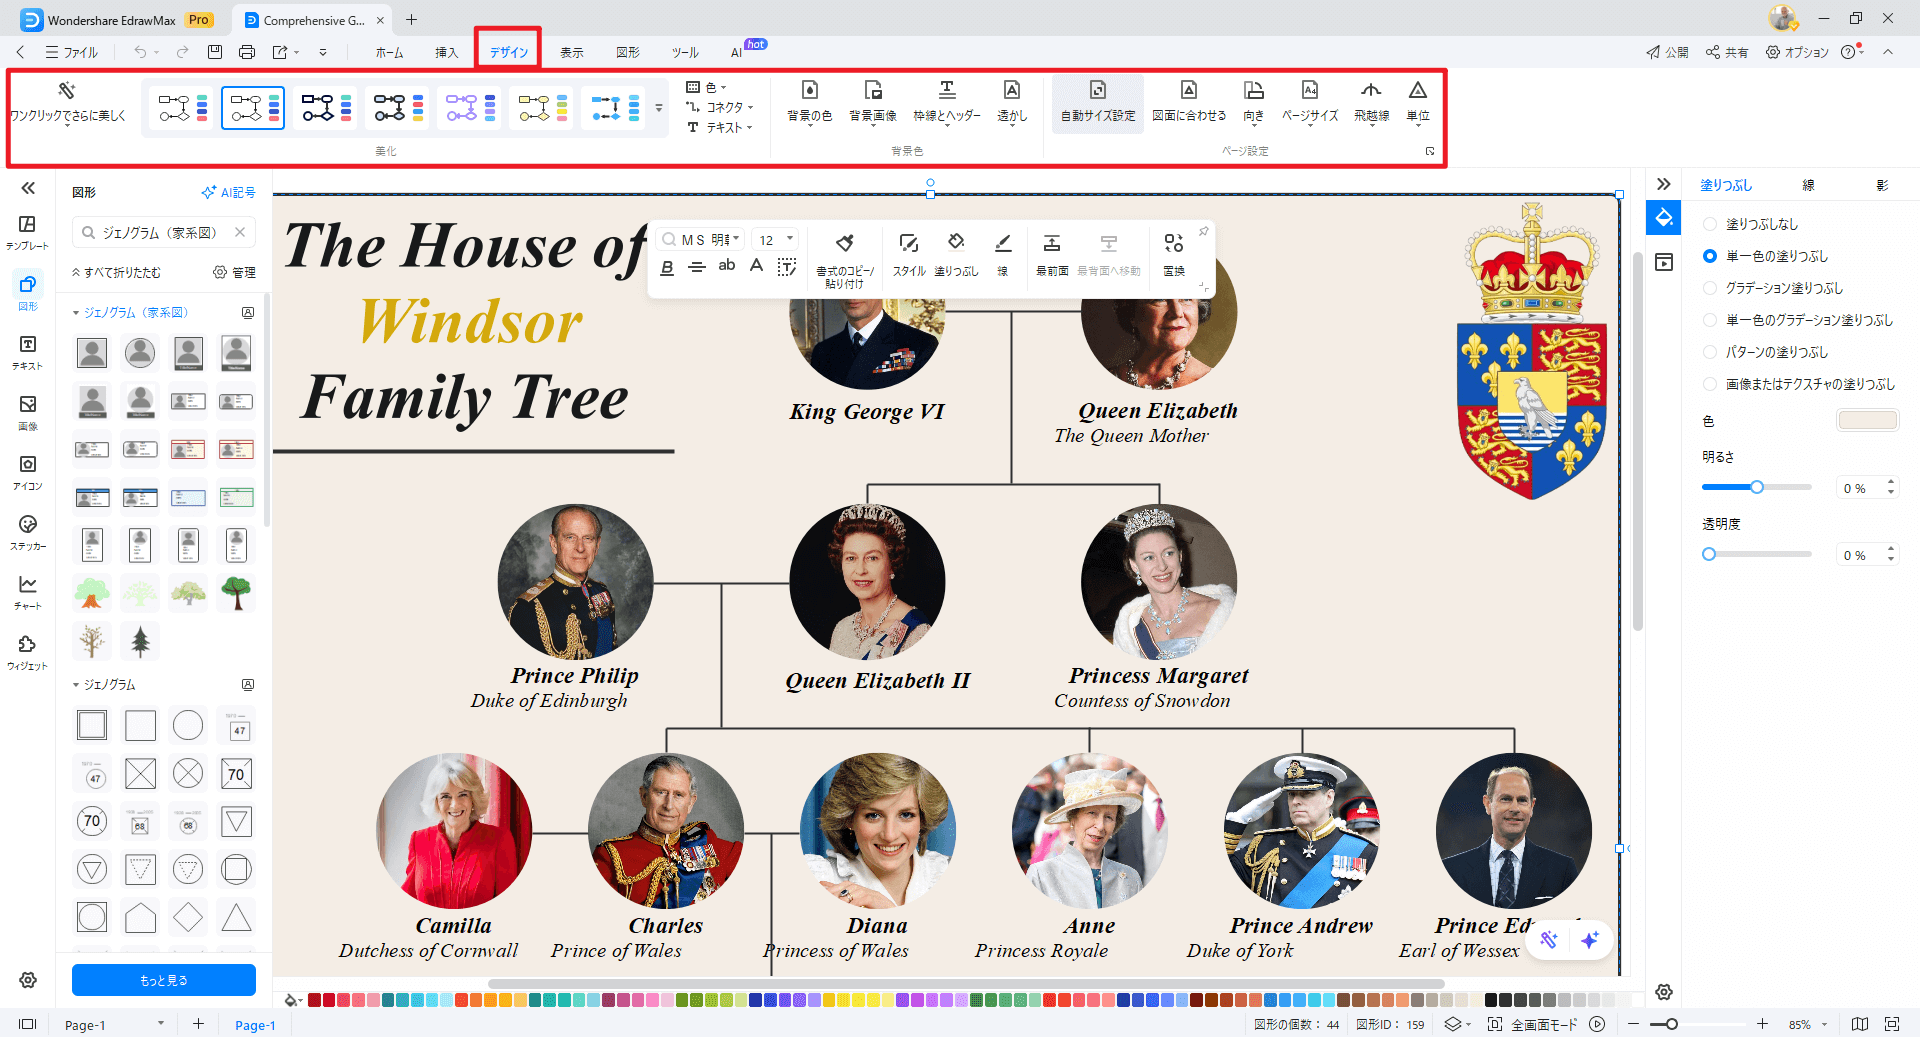Open the AI tab

tap(737, 52)
